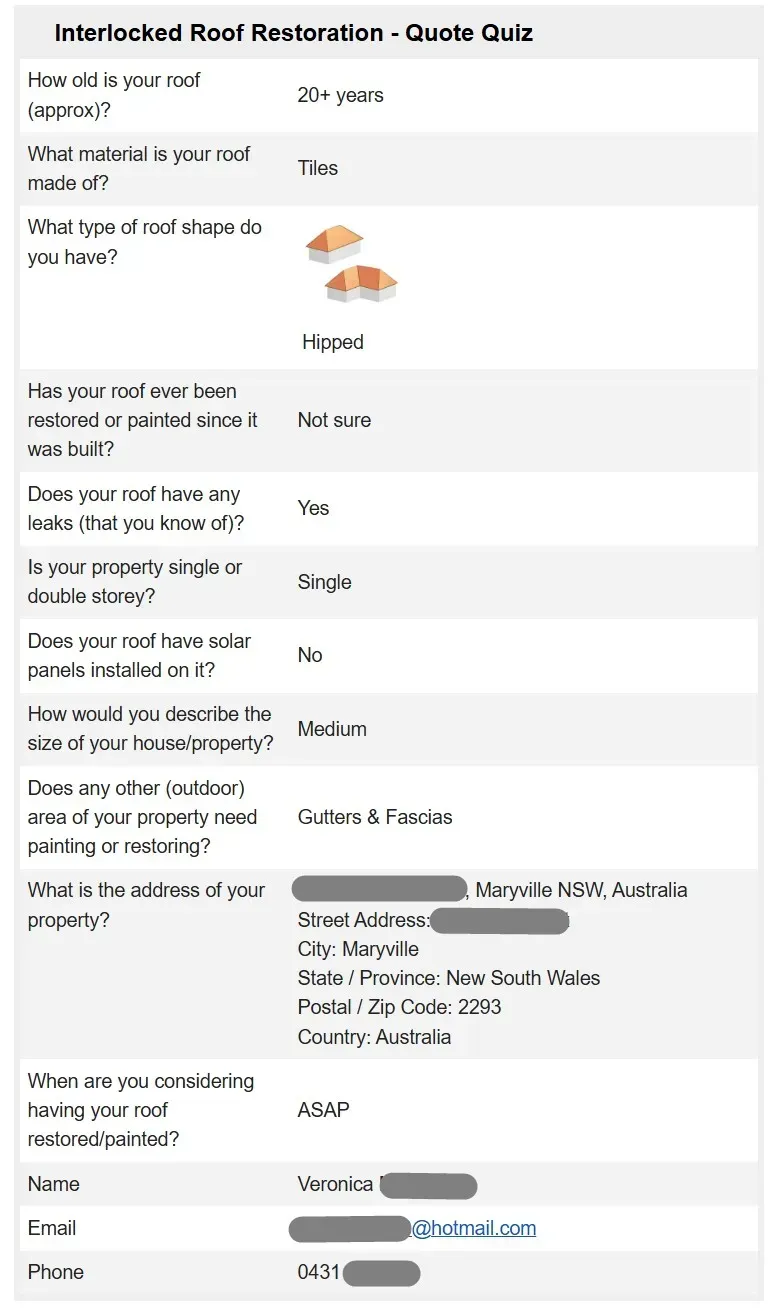Click the 'City: Maryville' line

pyautogui.click(x=358, y=949)
